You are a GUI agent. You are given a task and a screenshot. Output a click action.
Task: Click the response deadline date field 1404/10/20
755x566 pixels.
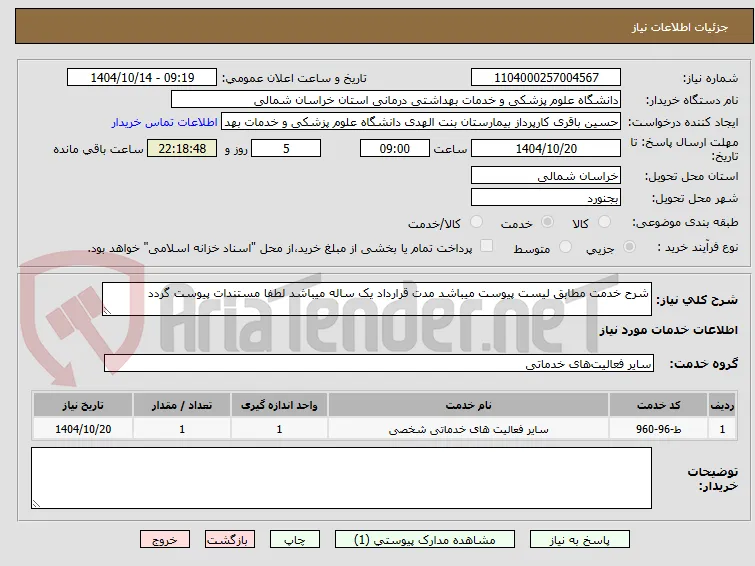tap(546, 148)
